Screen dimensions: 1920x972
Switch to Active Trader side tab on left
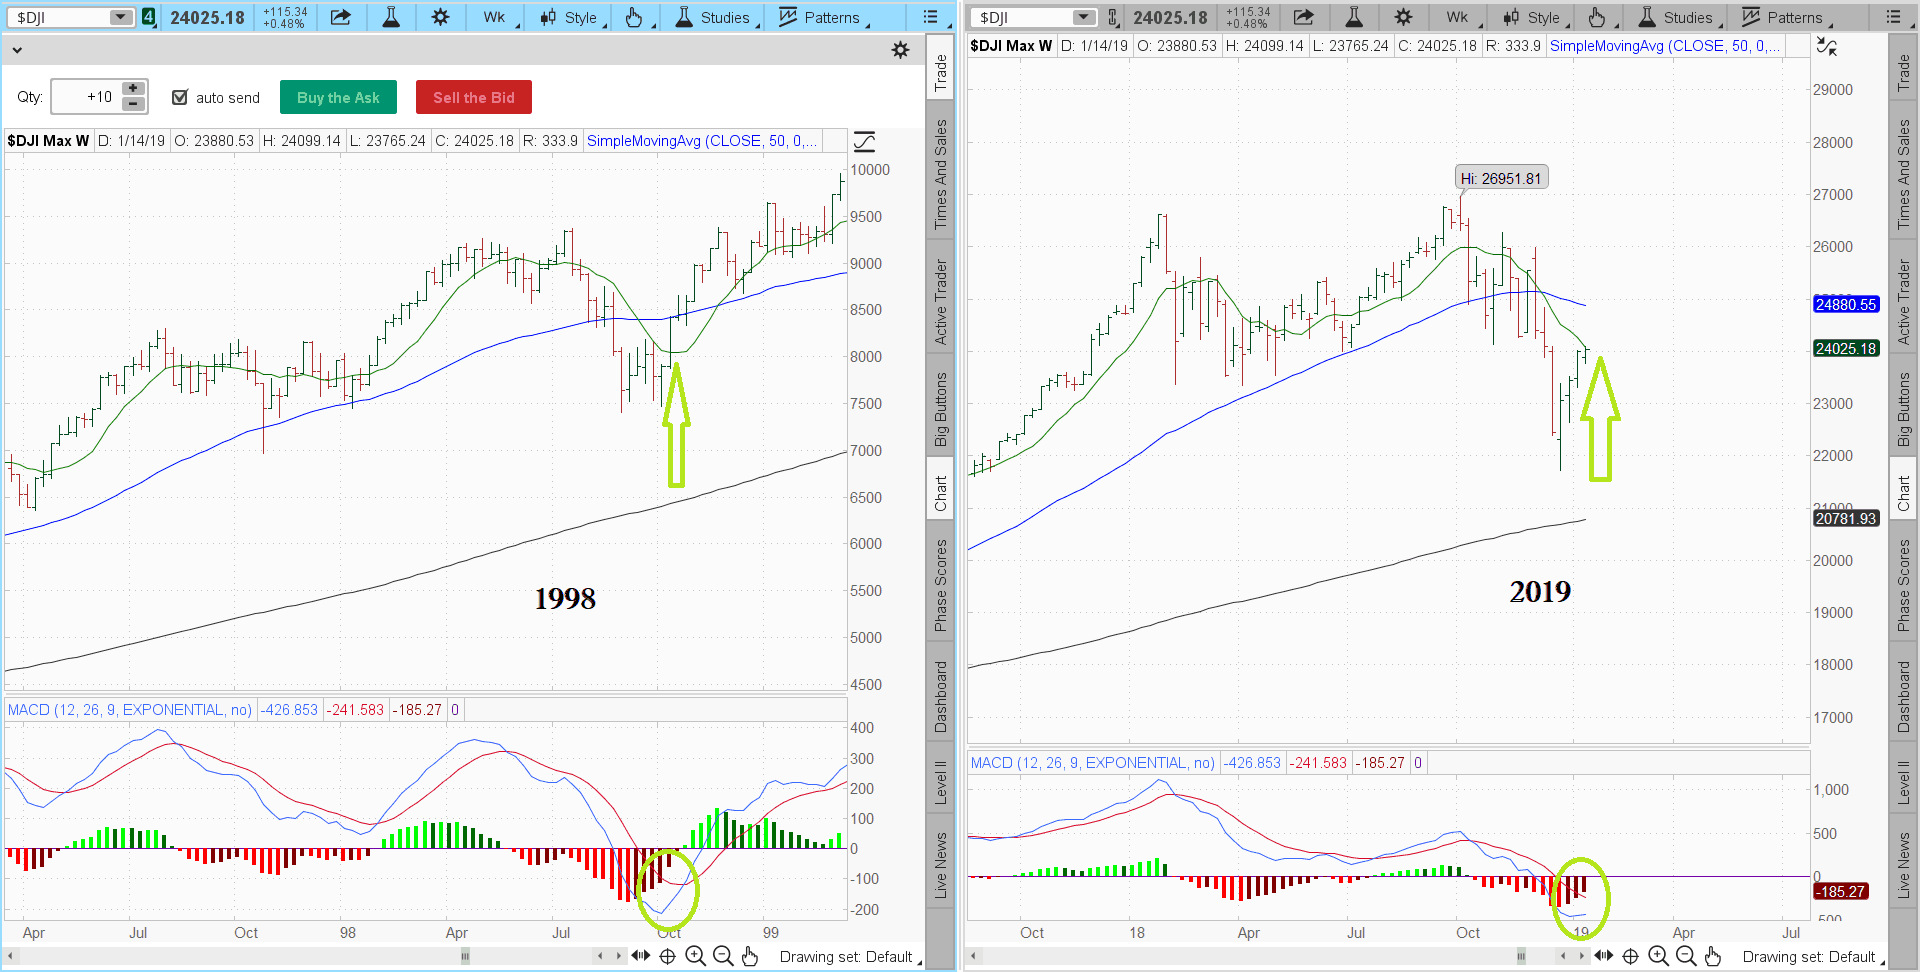[940, 302]
